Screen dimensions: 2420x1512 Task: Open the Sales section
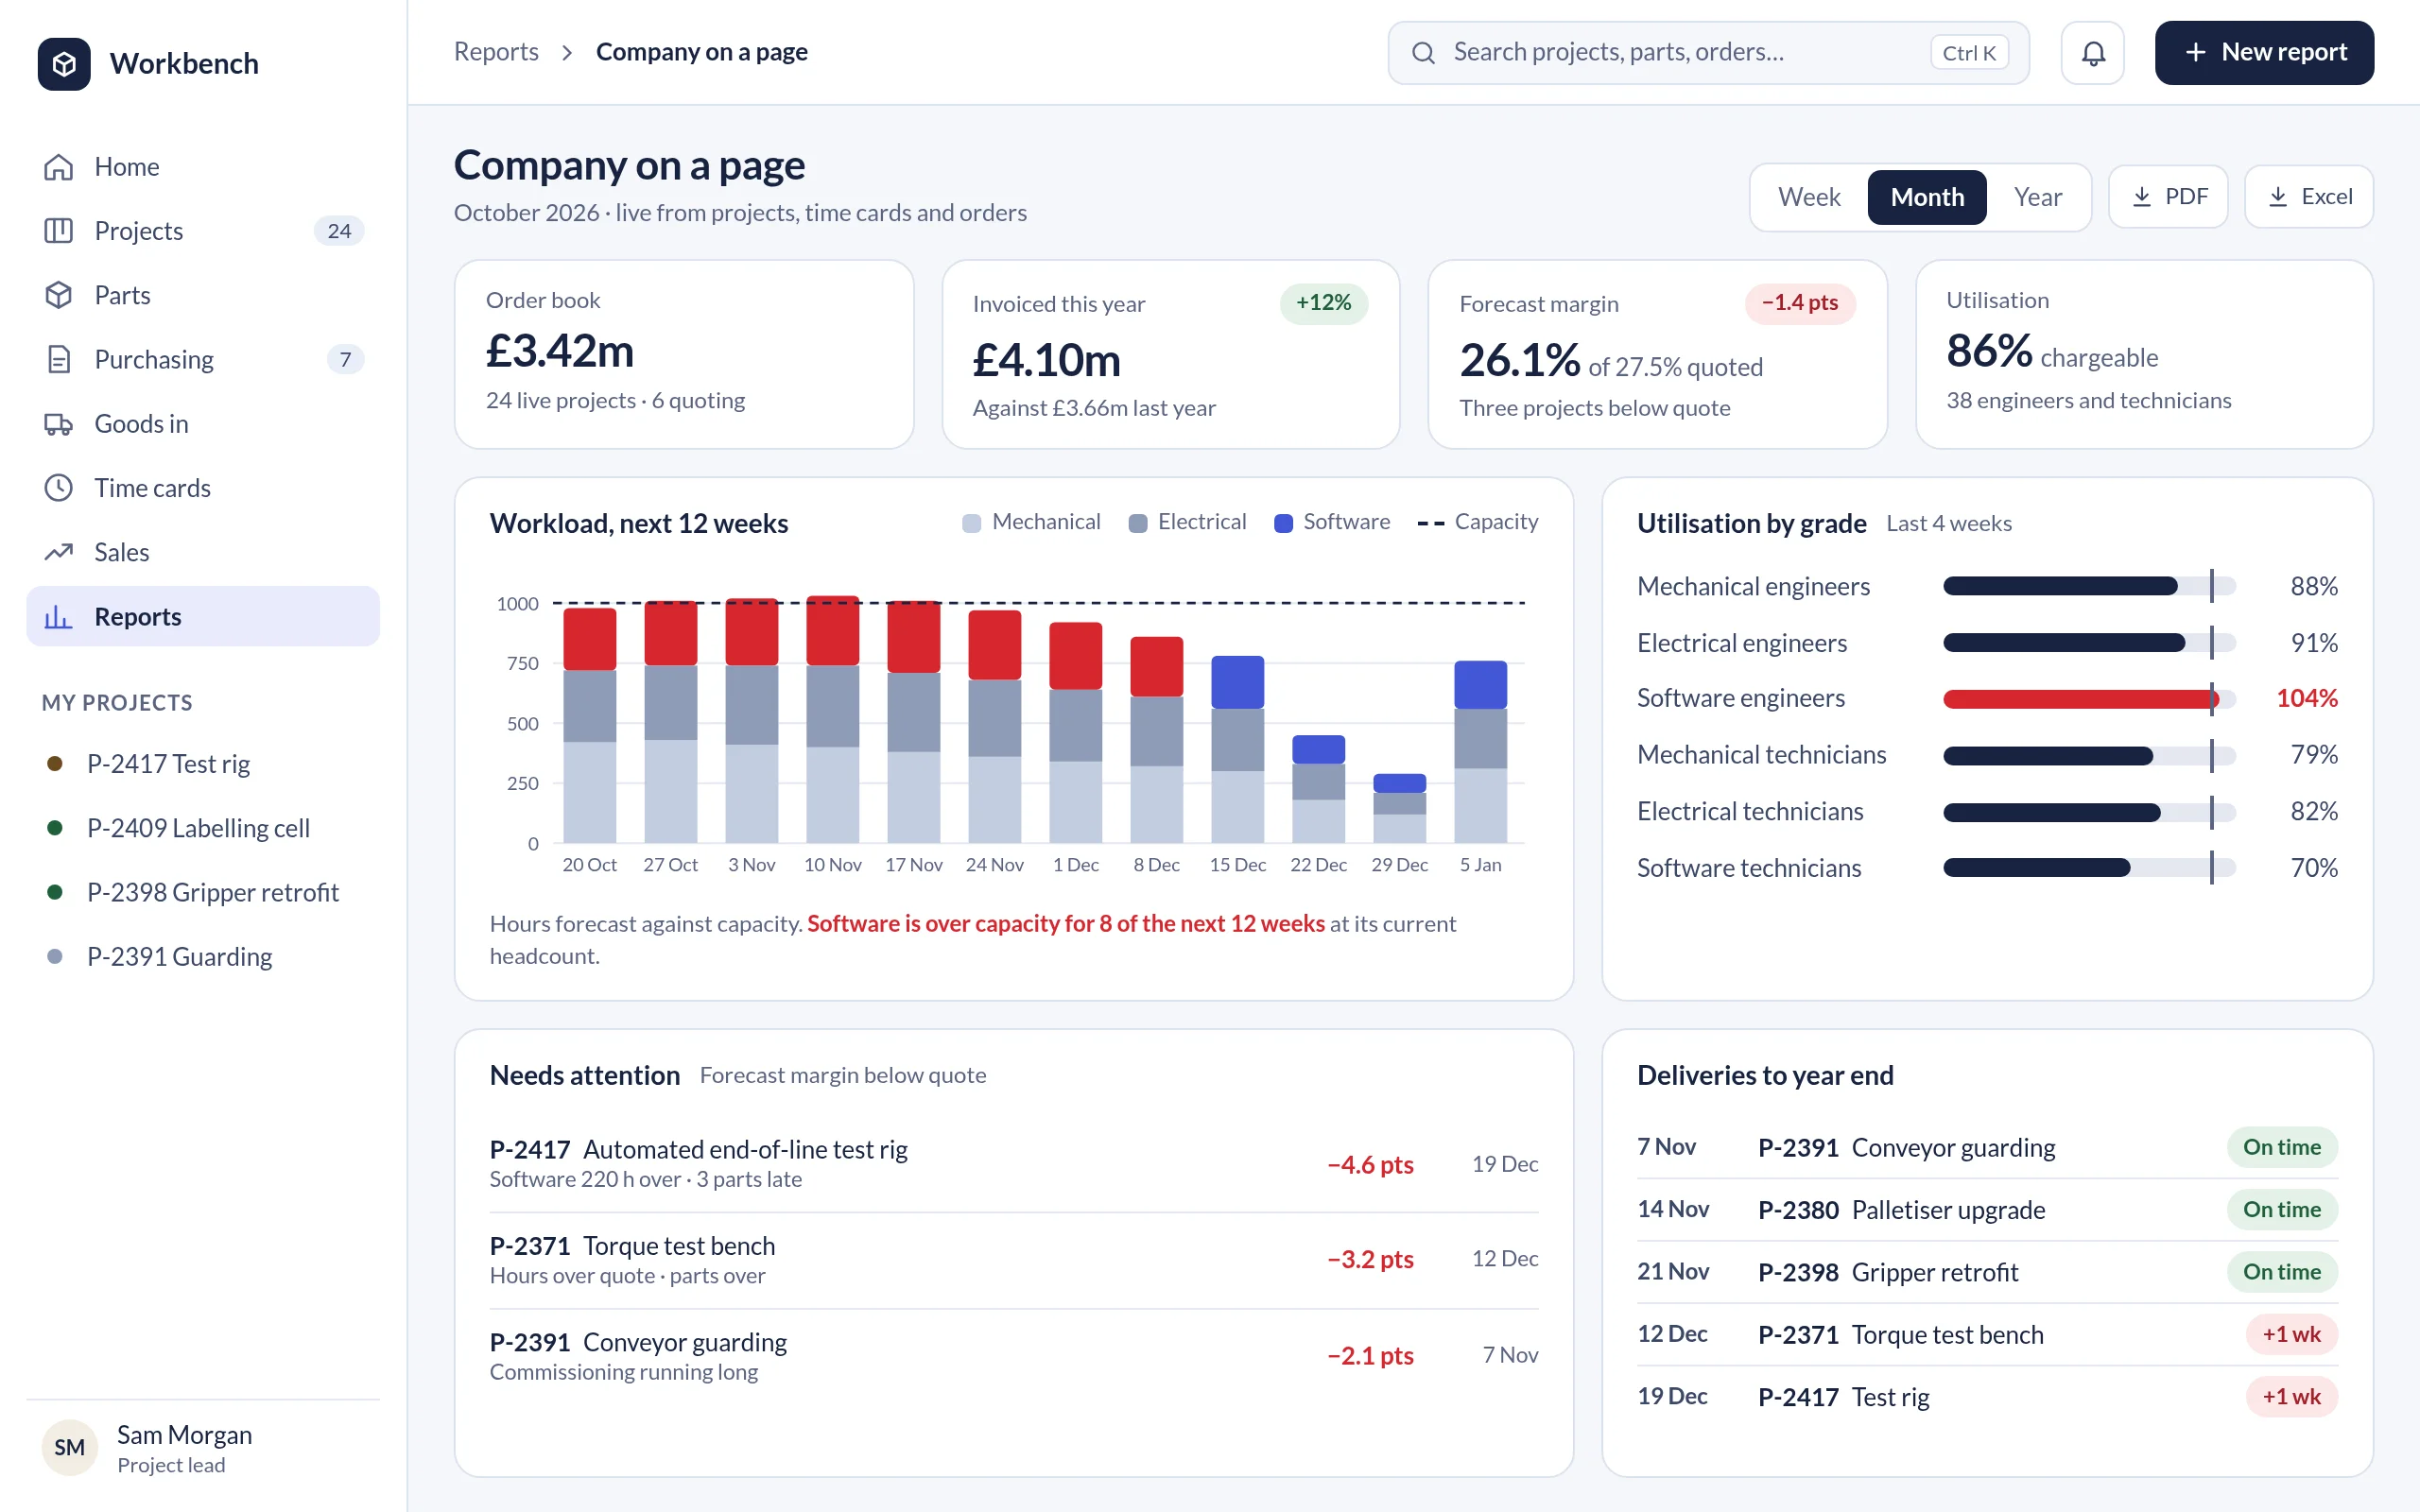[x=203, y=552]
